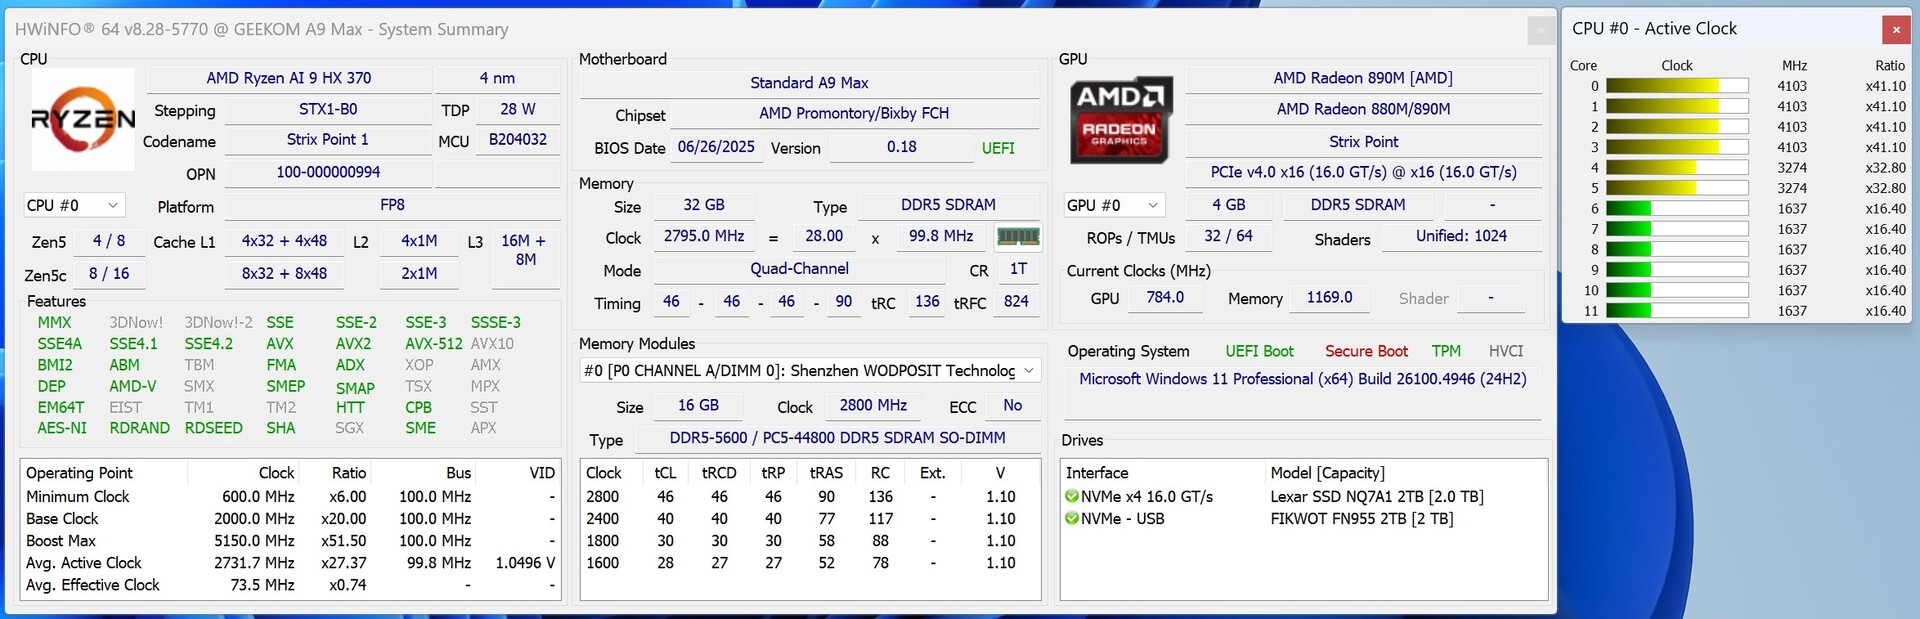
Task: Click the 28 W TDP value
Action: [x=518, y=109]
